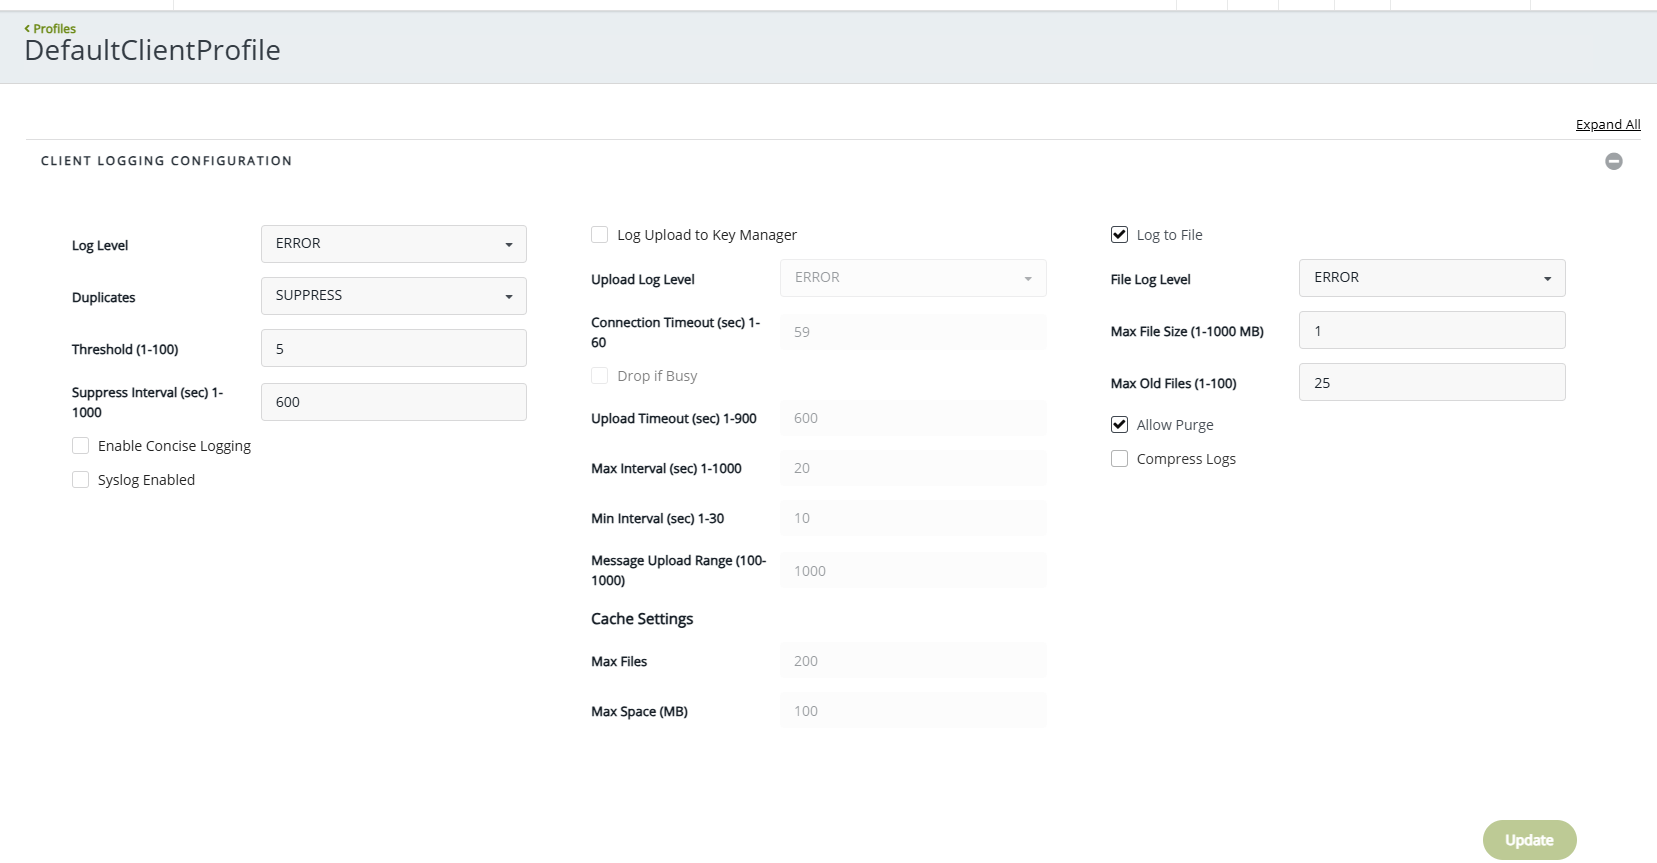Click the Max Space (MB) field

tap(913, 711)
